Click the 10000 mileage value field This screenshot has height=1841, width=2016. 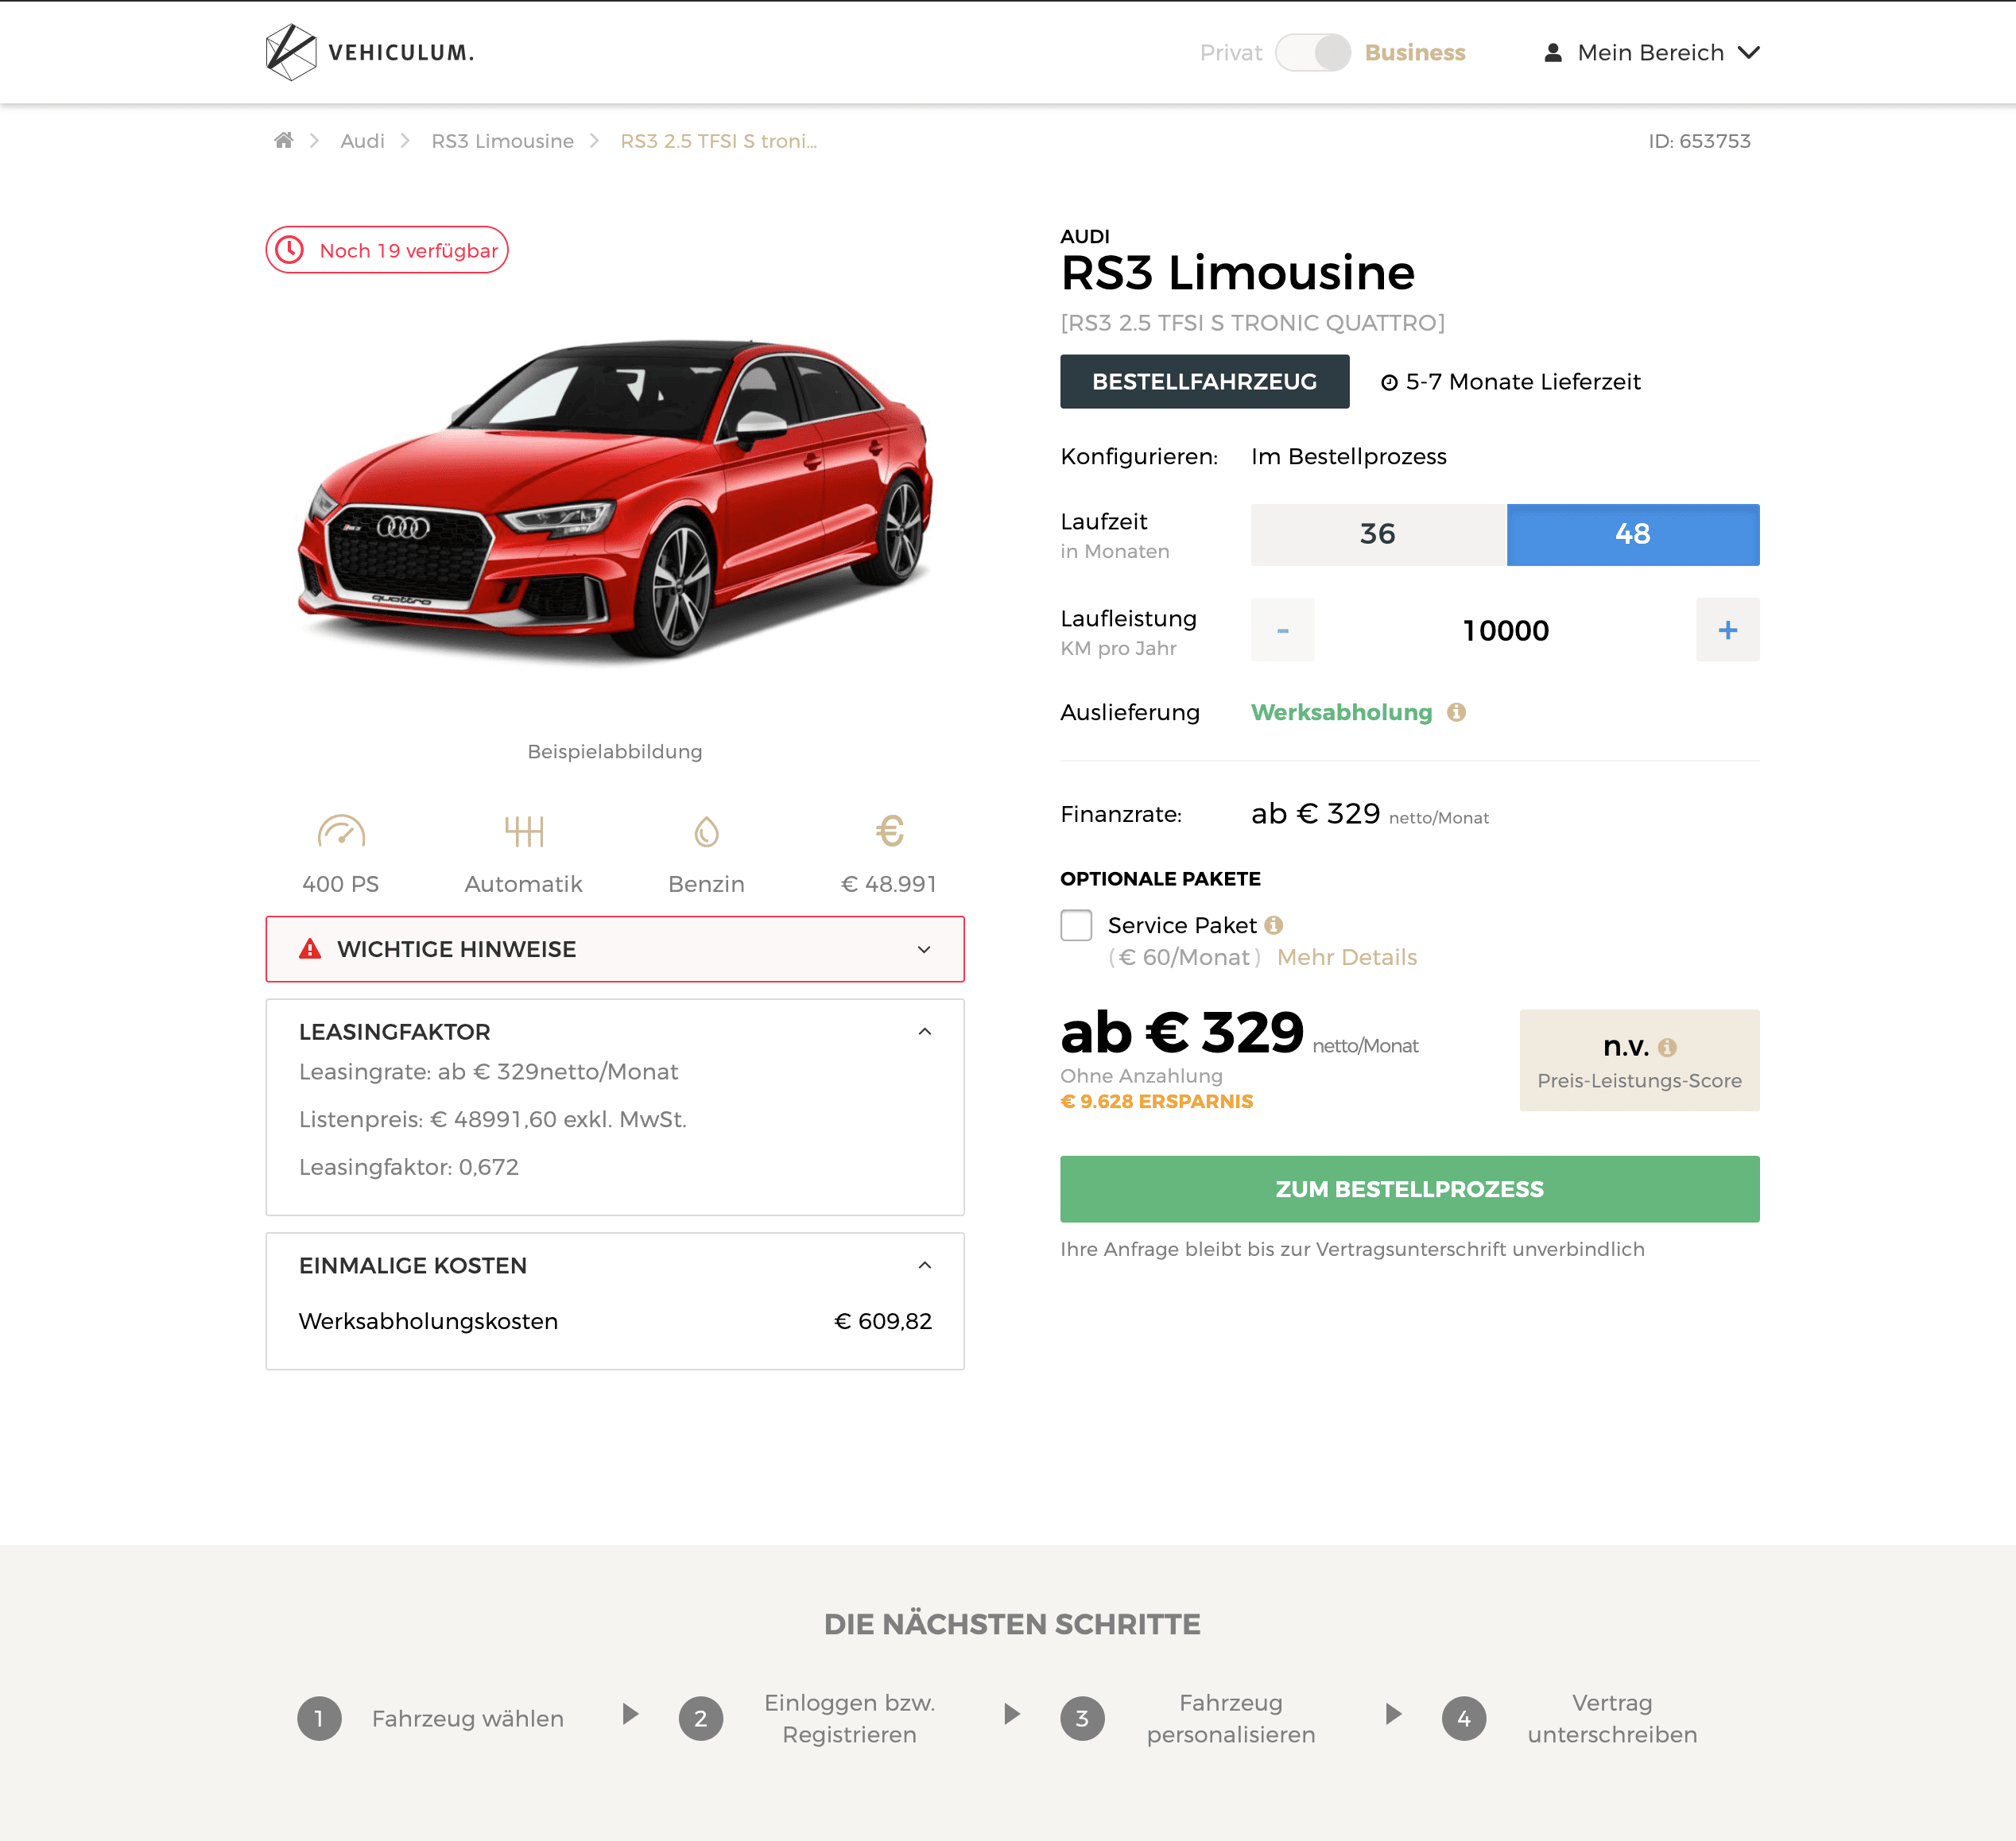[x=1505, y=630]
